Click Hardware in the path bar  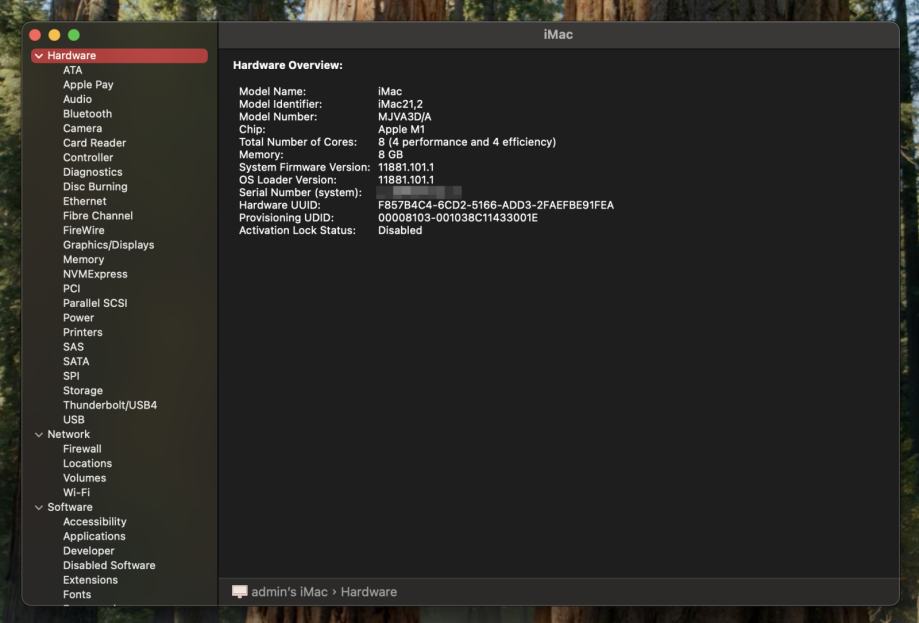coord(369,592)
